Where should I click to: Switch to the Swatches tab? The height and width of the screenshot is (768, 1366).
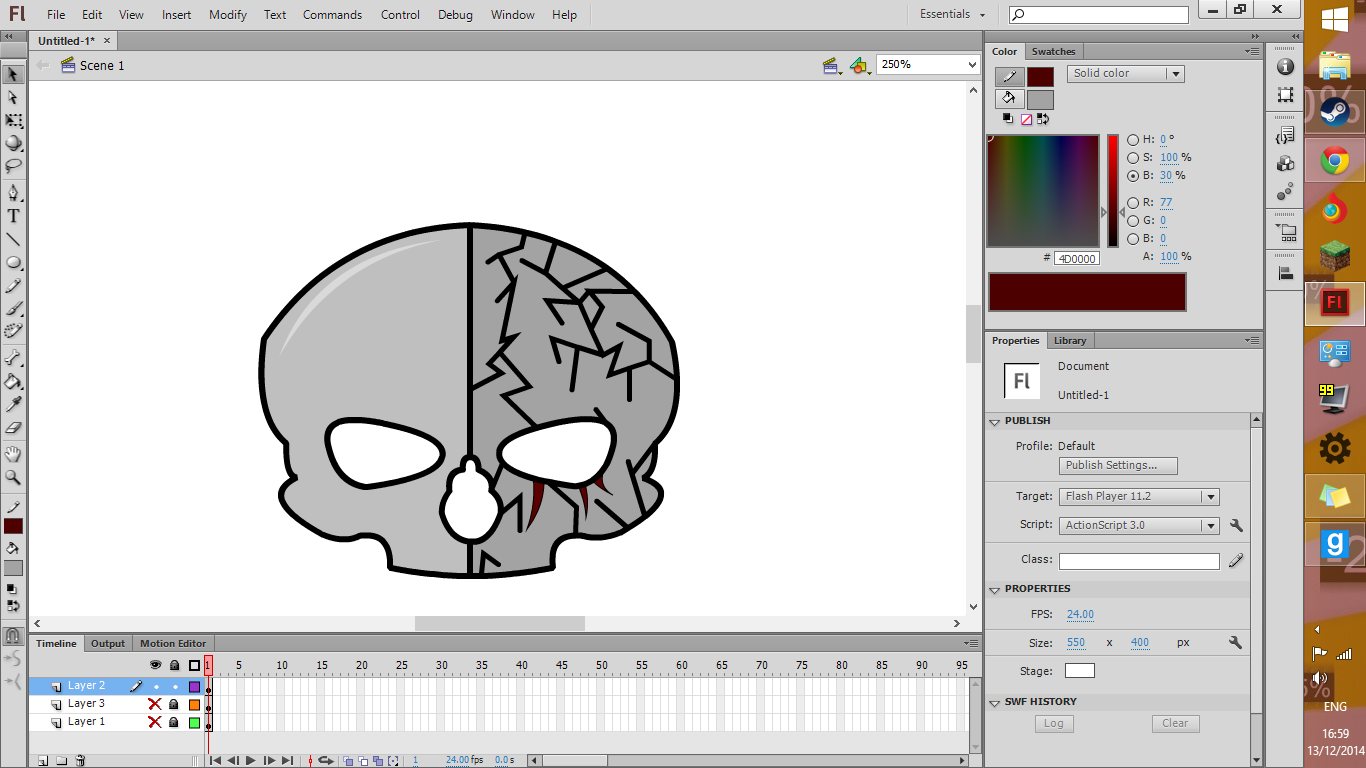(1053, 52)
